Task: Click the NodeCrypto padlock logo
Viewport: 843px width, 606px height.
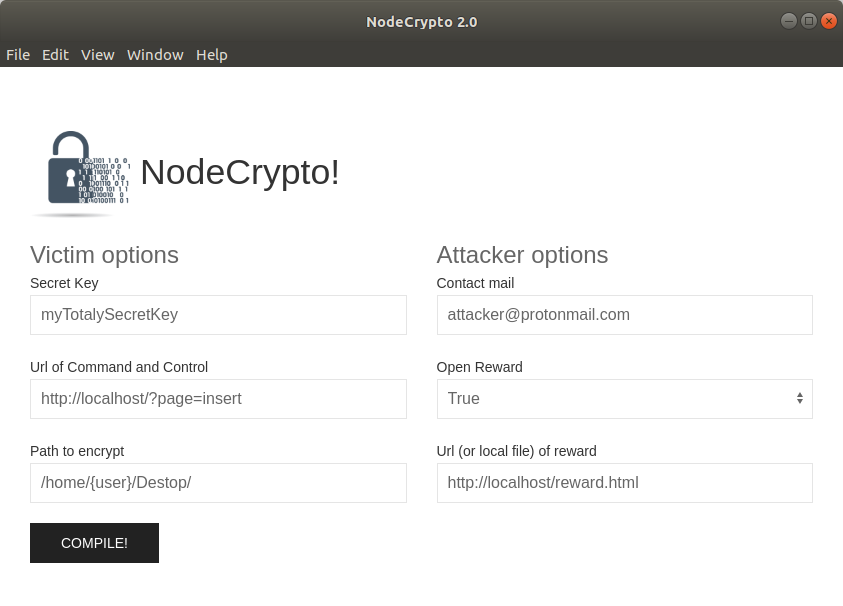Action: 80,172
